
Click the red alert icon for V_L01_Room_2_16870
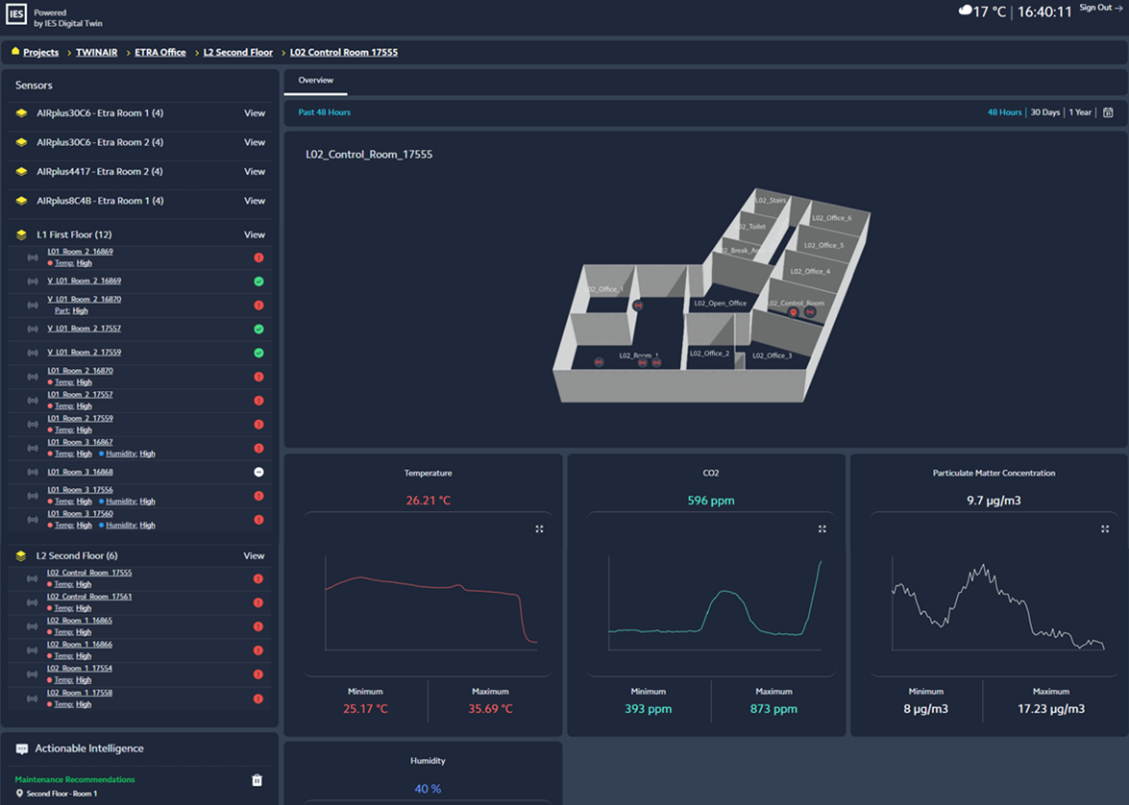point(258,305)
